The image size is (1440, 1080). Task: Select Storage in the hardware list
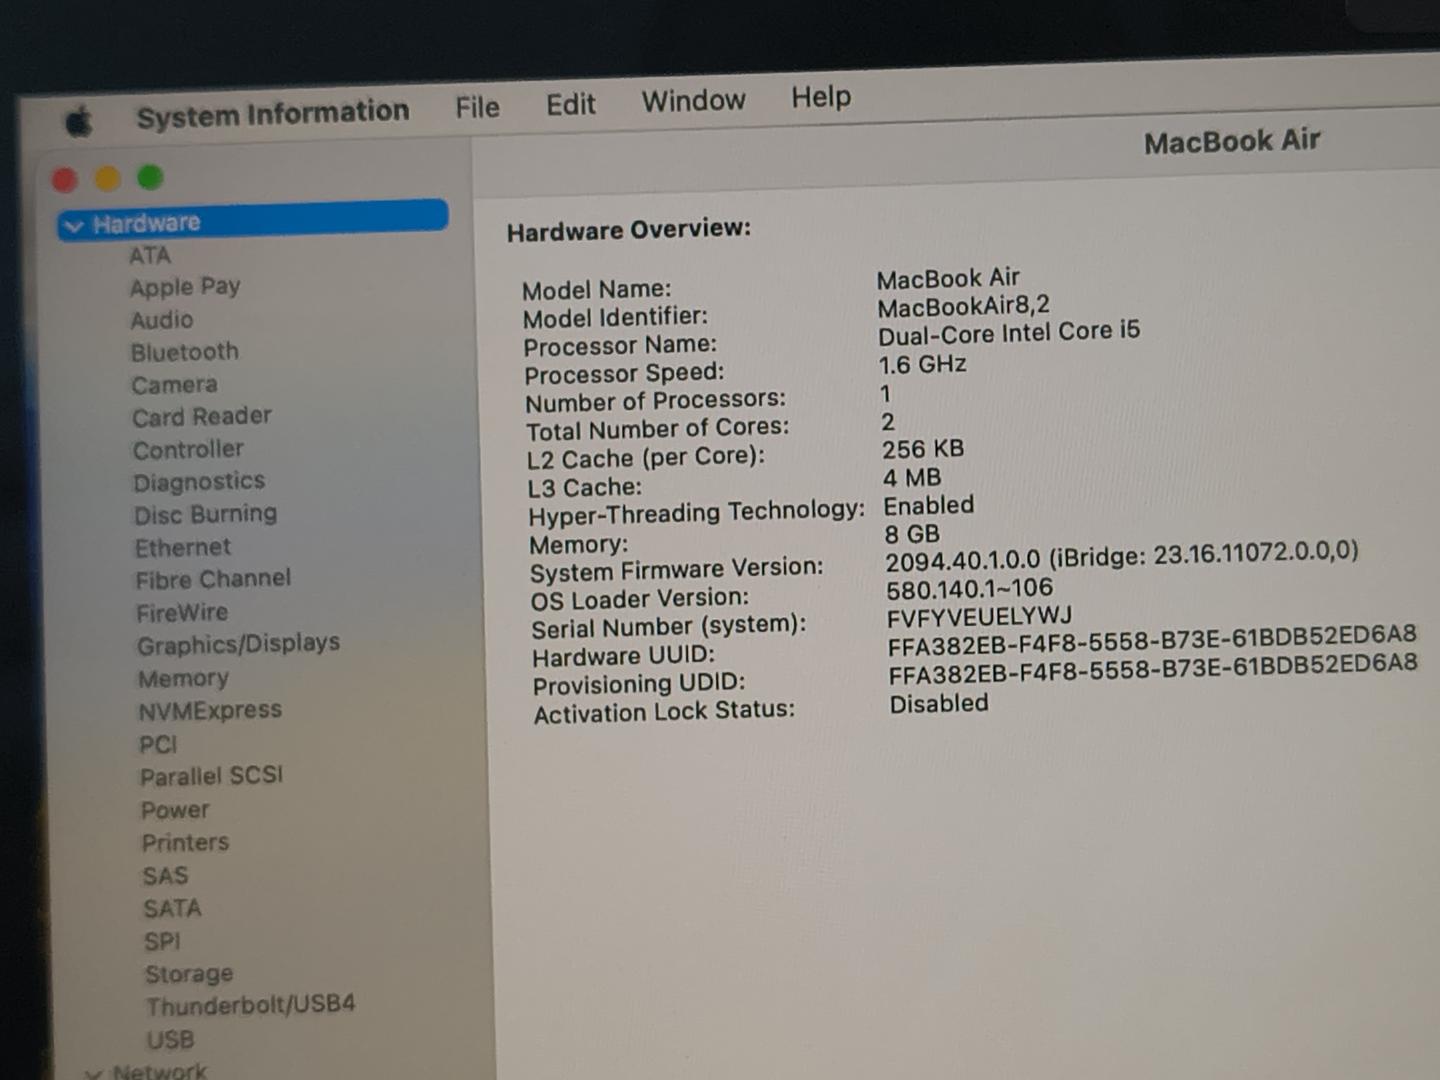click(x=189, y=973)
